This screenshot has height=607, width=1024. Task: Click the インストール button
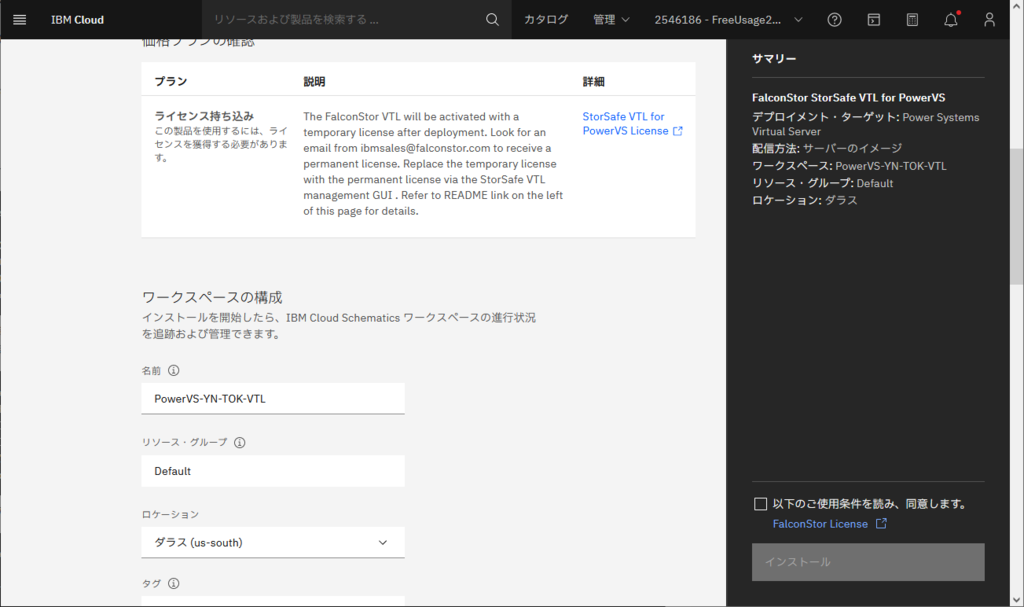point(868,562)
